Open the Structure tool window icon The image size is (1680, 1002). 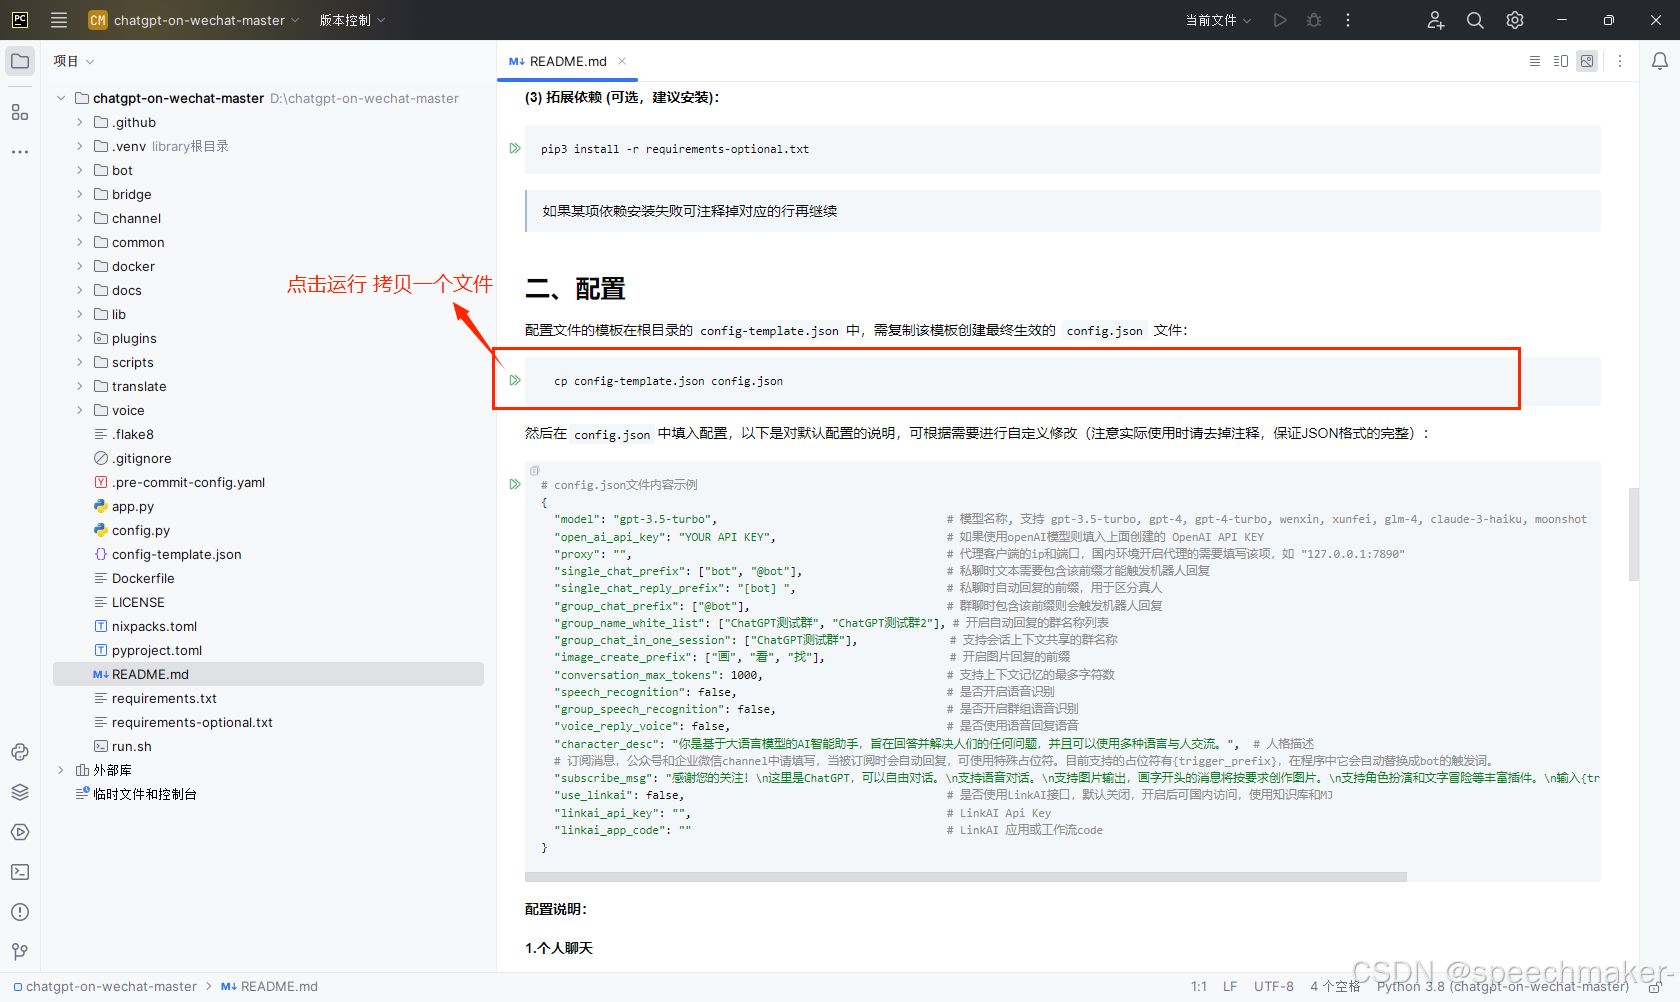click(x=20, y=112)
